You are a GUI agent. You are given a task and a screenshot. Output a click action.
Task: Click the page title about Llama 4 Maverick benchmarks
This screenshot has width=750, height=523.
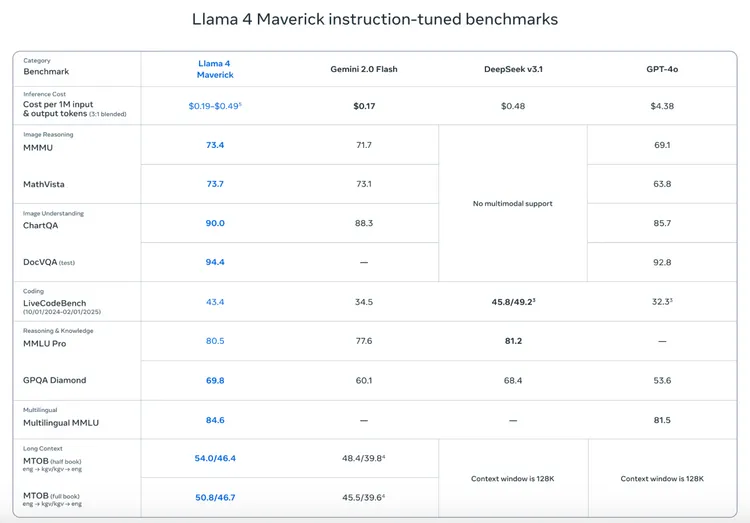(374, 19)
